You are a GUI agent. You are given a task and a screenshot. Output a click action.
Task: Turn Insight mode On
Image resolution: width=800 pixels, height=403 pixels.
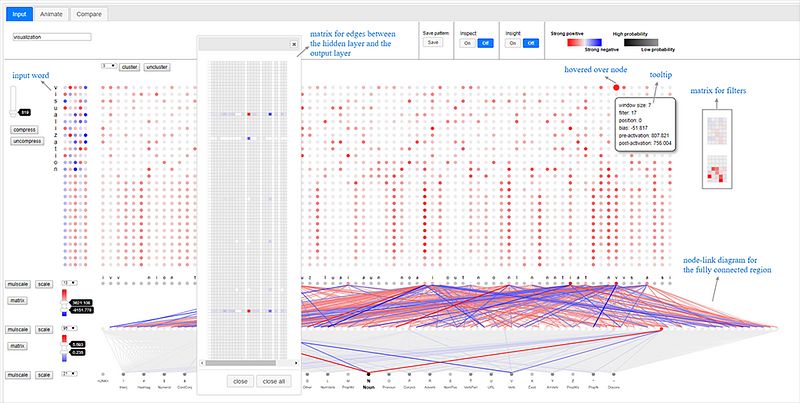point(510,42)
